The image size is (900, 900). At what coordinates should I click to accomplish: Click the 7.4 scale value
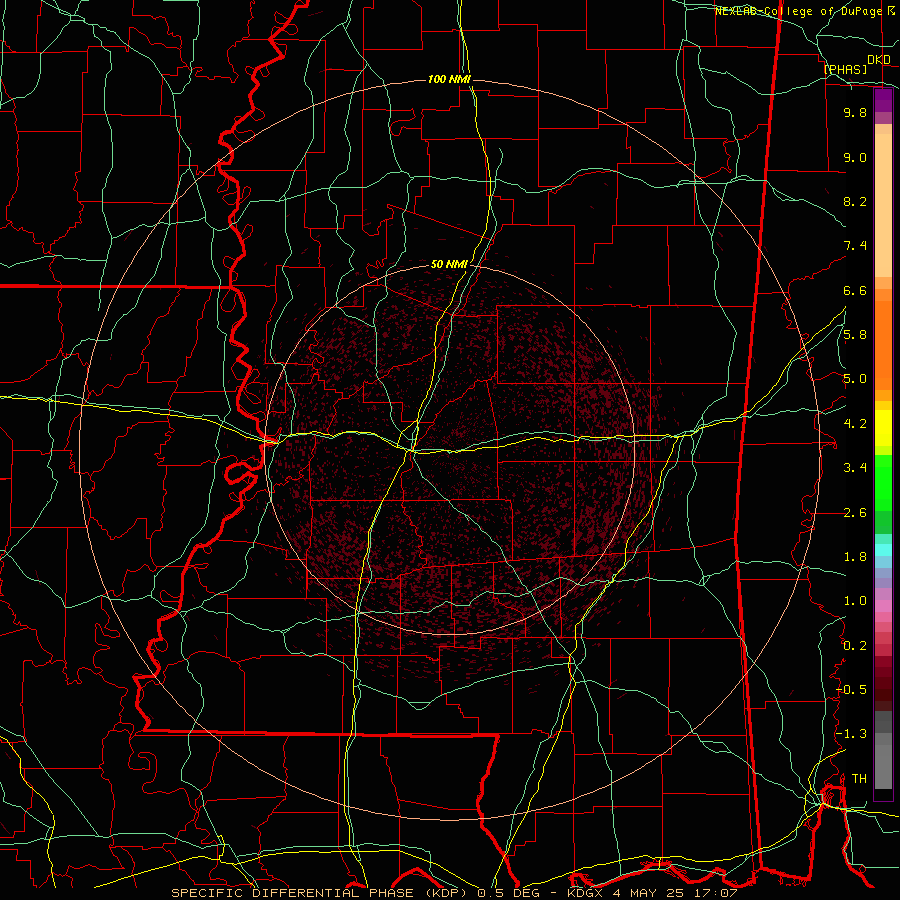pyautogui.click(x=855, y=246)
